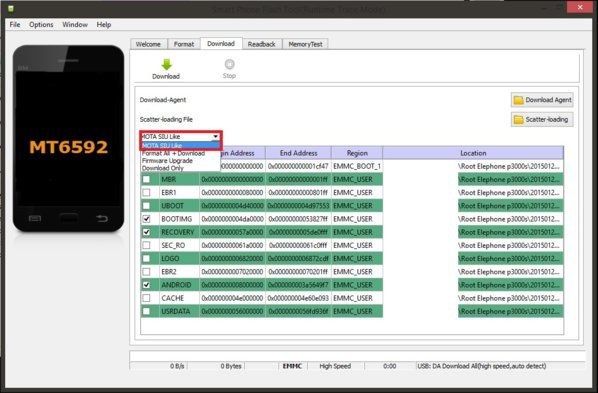This screenshot has width=598, height=393.
Task: Pick Download Only in the dropdown
Action: (163, 168)
